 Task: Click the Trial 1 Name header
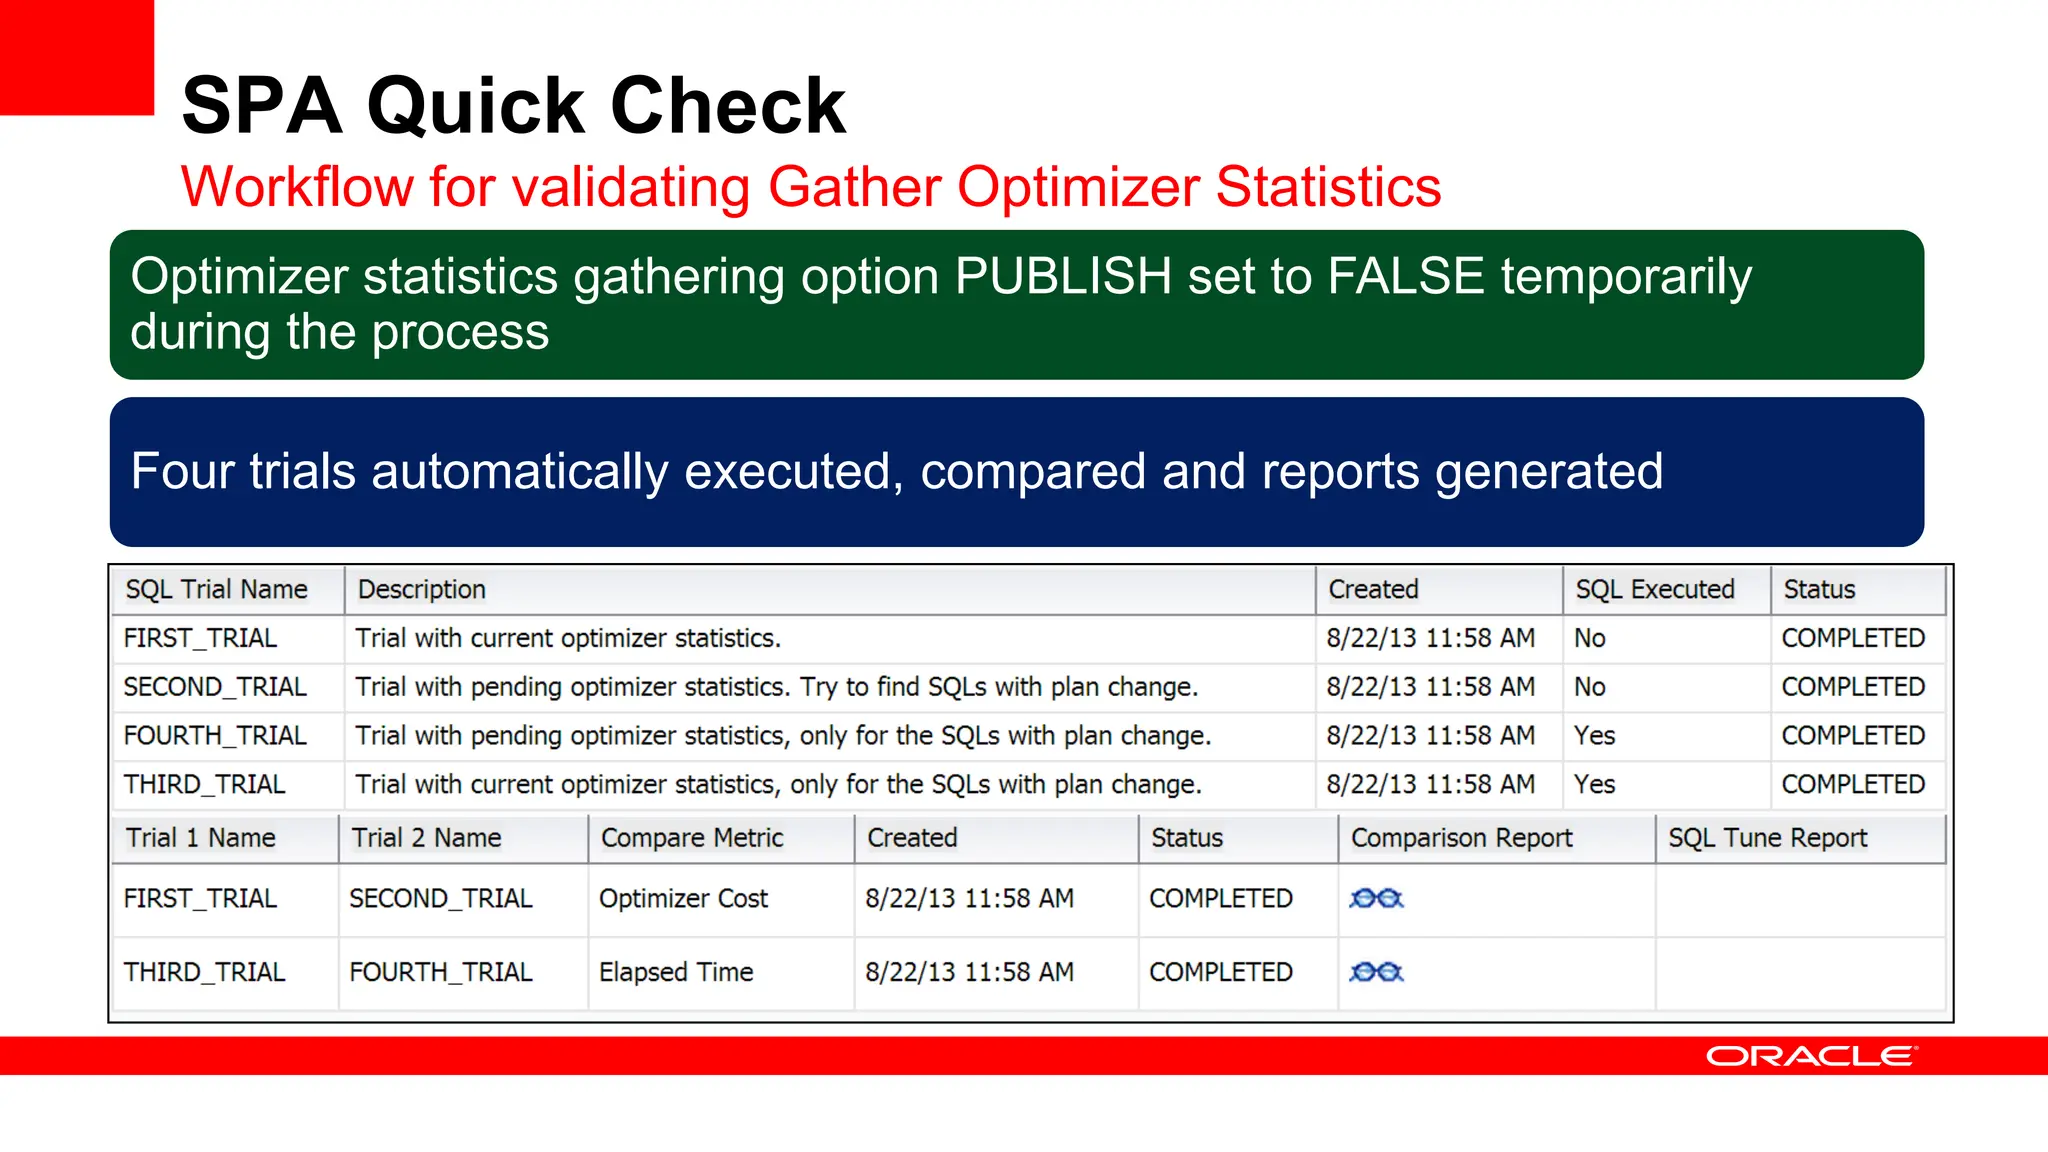click(x=201, y=838)
